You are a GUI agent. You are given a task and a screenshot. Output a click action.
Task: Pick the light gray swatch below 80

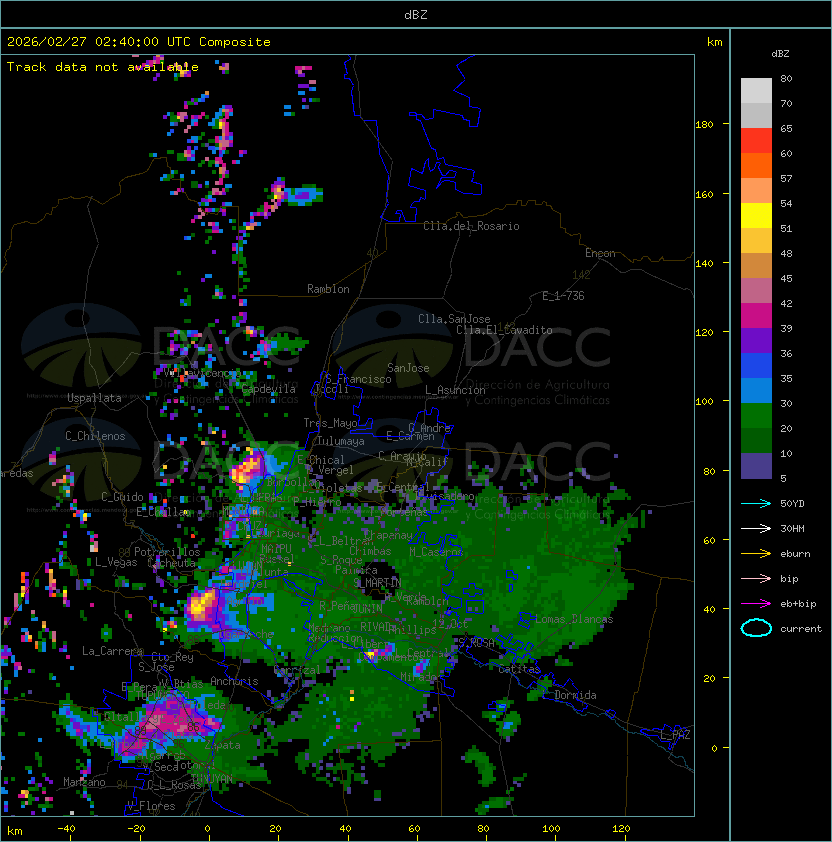[756, 90]
